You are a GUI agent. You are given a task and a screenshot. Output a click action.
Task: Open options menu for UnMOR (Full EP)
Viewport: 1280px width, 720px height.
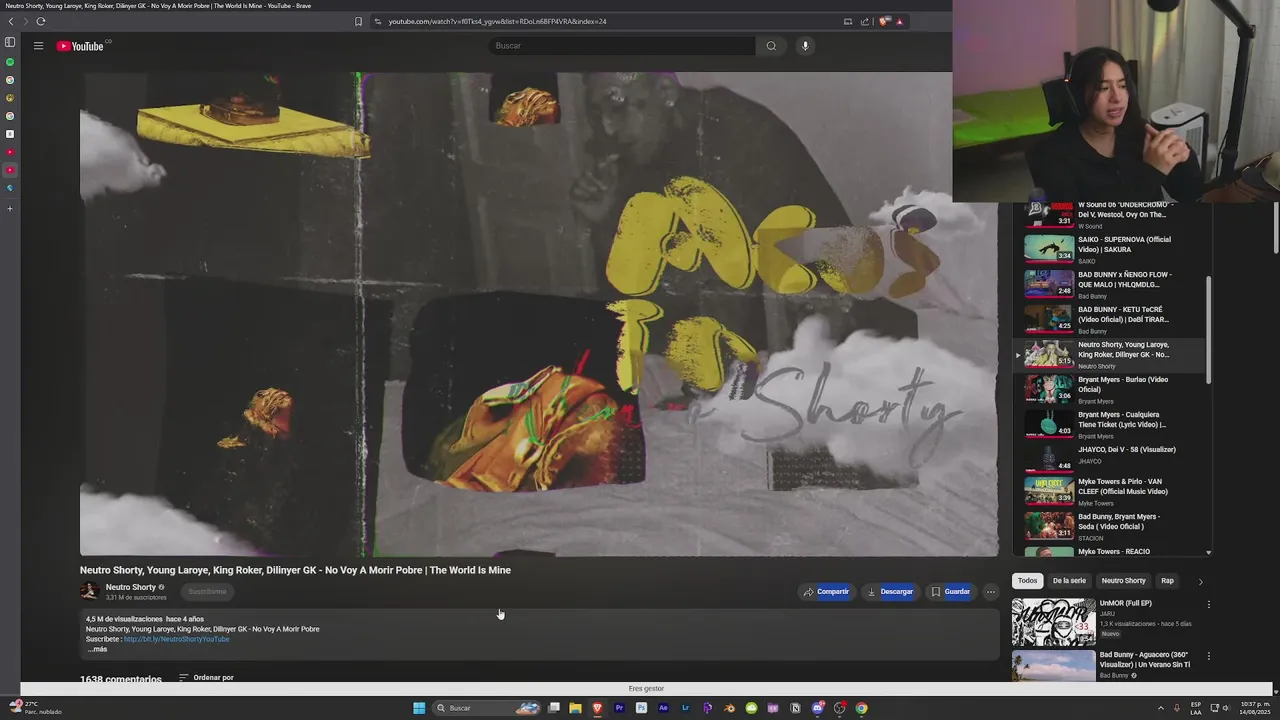click(x=1208, y=604)
